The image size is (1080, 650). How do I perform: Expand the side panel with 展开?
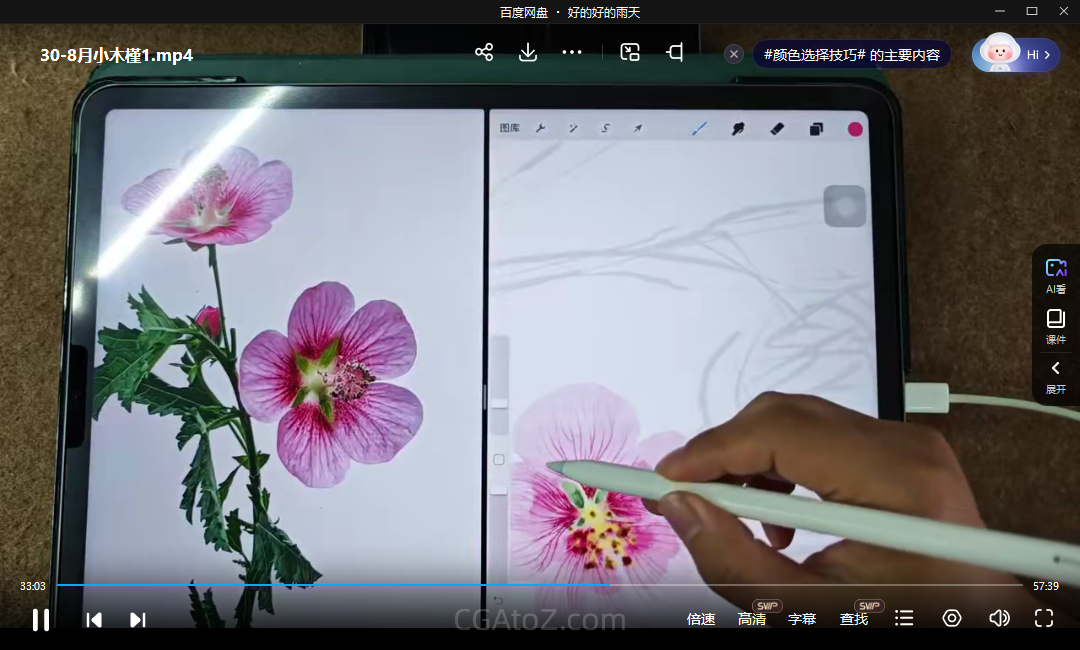[1056, 376]
